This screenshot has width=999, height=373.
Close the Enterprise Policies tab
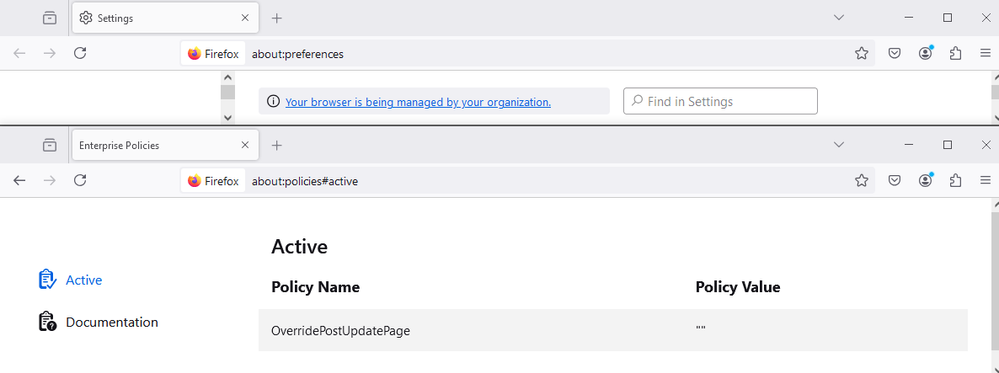pyautogui.click(x=245, y=145)
